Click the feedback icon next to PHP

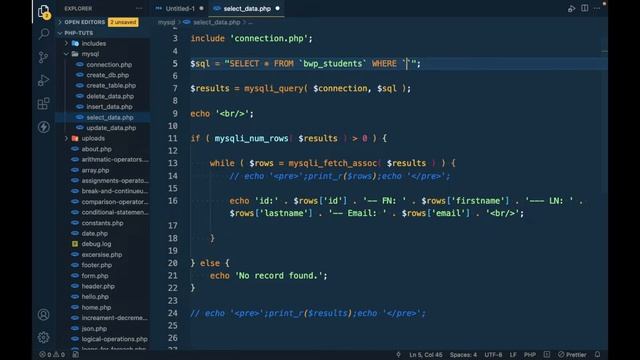click(x=547, y=354)
